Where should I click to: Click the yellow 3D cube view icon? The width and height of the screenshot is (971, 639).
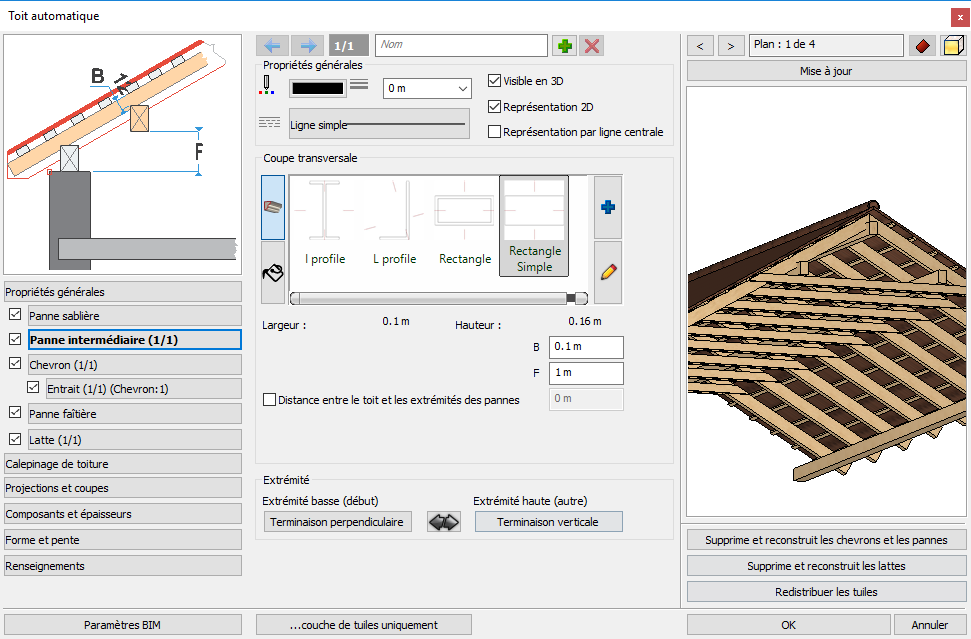pyautogui.click(x=953, y=46)
